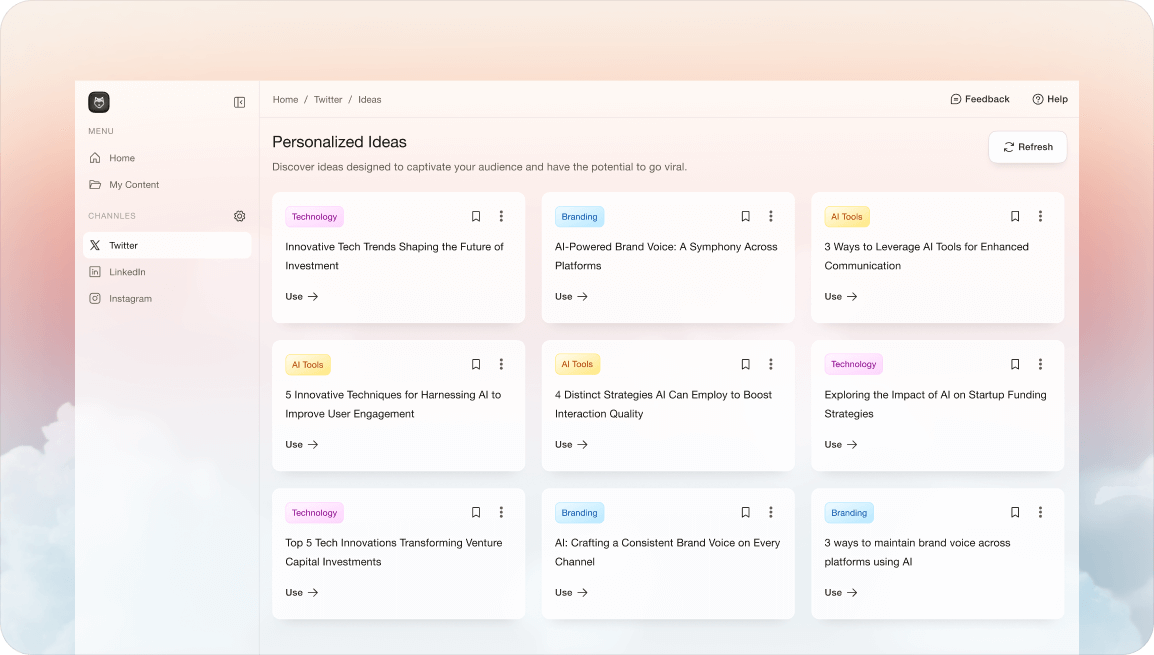Image resolution: width=1154 pixels, height=655 pixels.
Task: Use the 5 Innovative Techniques idea
Action: (x=301, y=444)
